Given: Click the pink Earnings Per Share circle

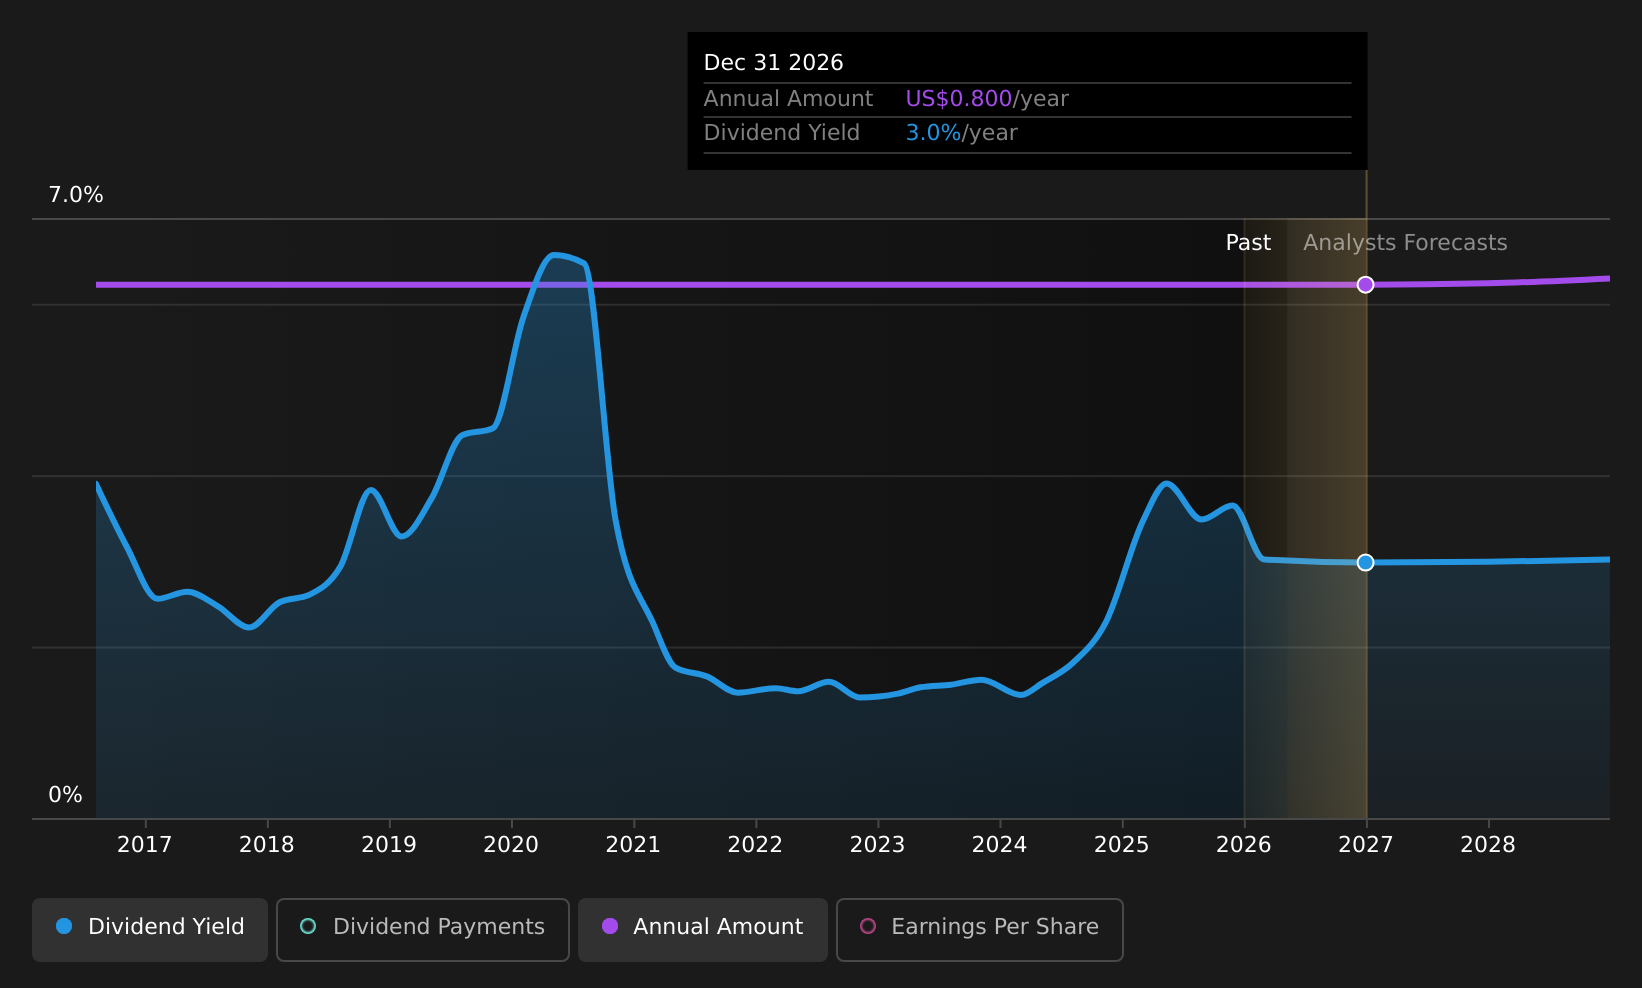Looking at the screenshot, I should (868, 926).
